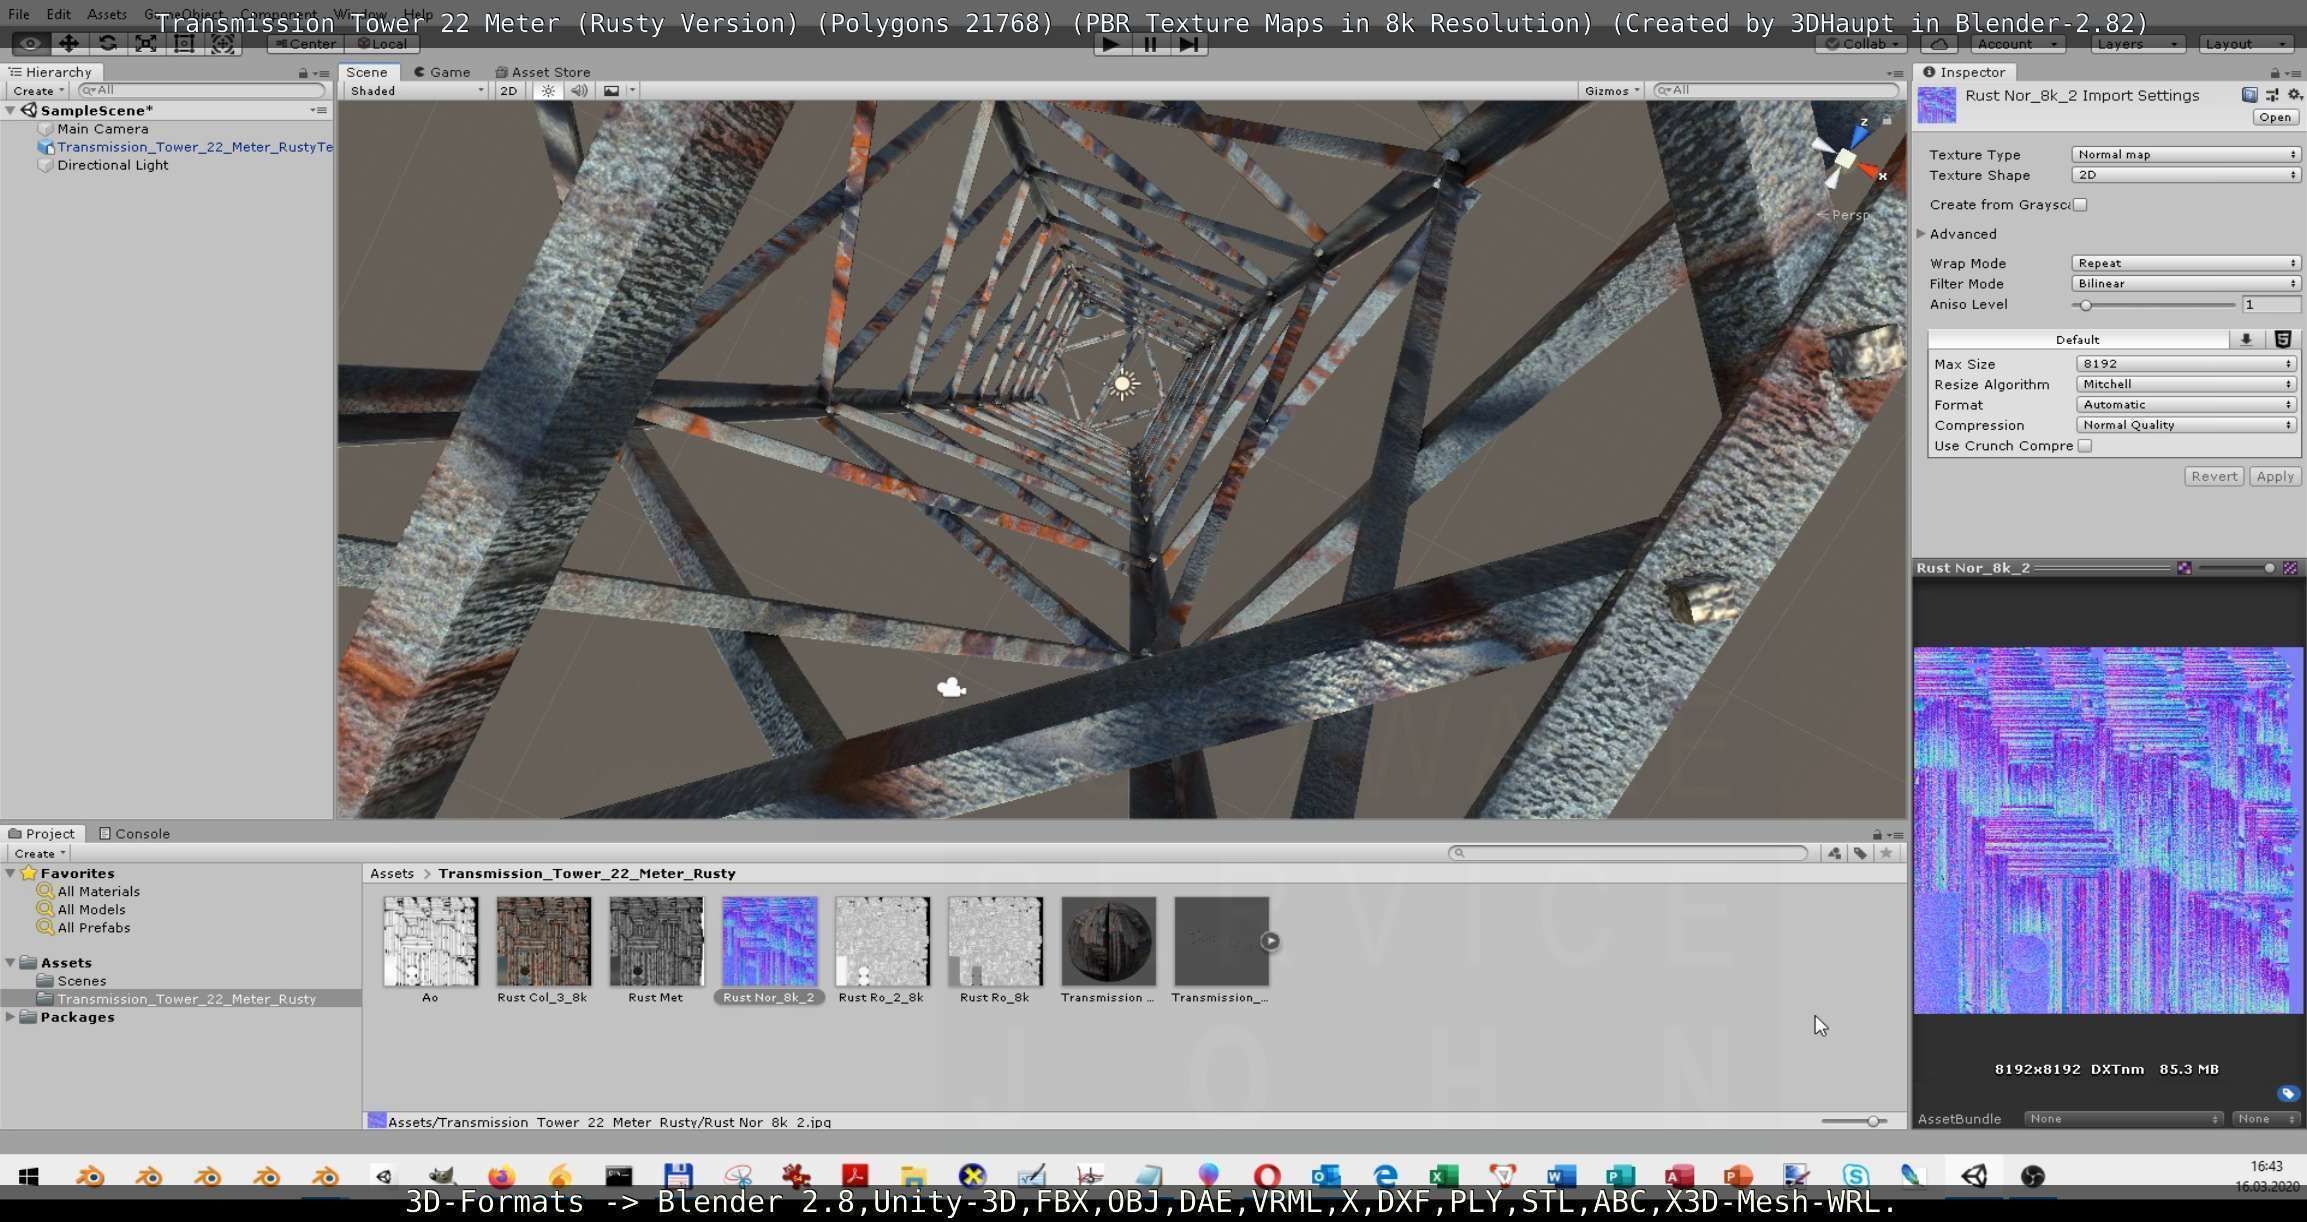Switch to the Asset Store tab
Screen dimensions: 2307x1222
[x=543, y=72]
